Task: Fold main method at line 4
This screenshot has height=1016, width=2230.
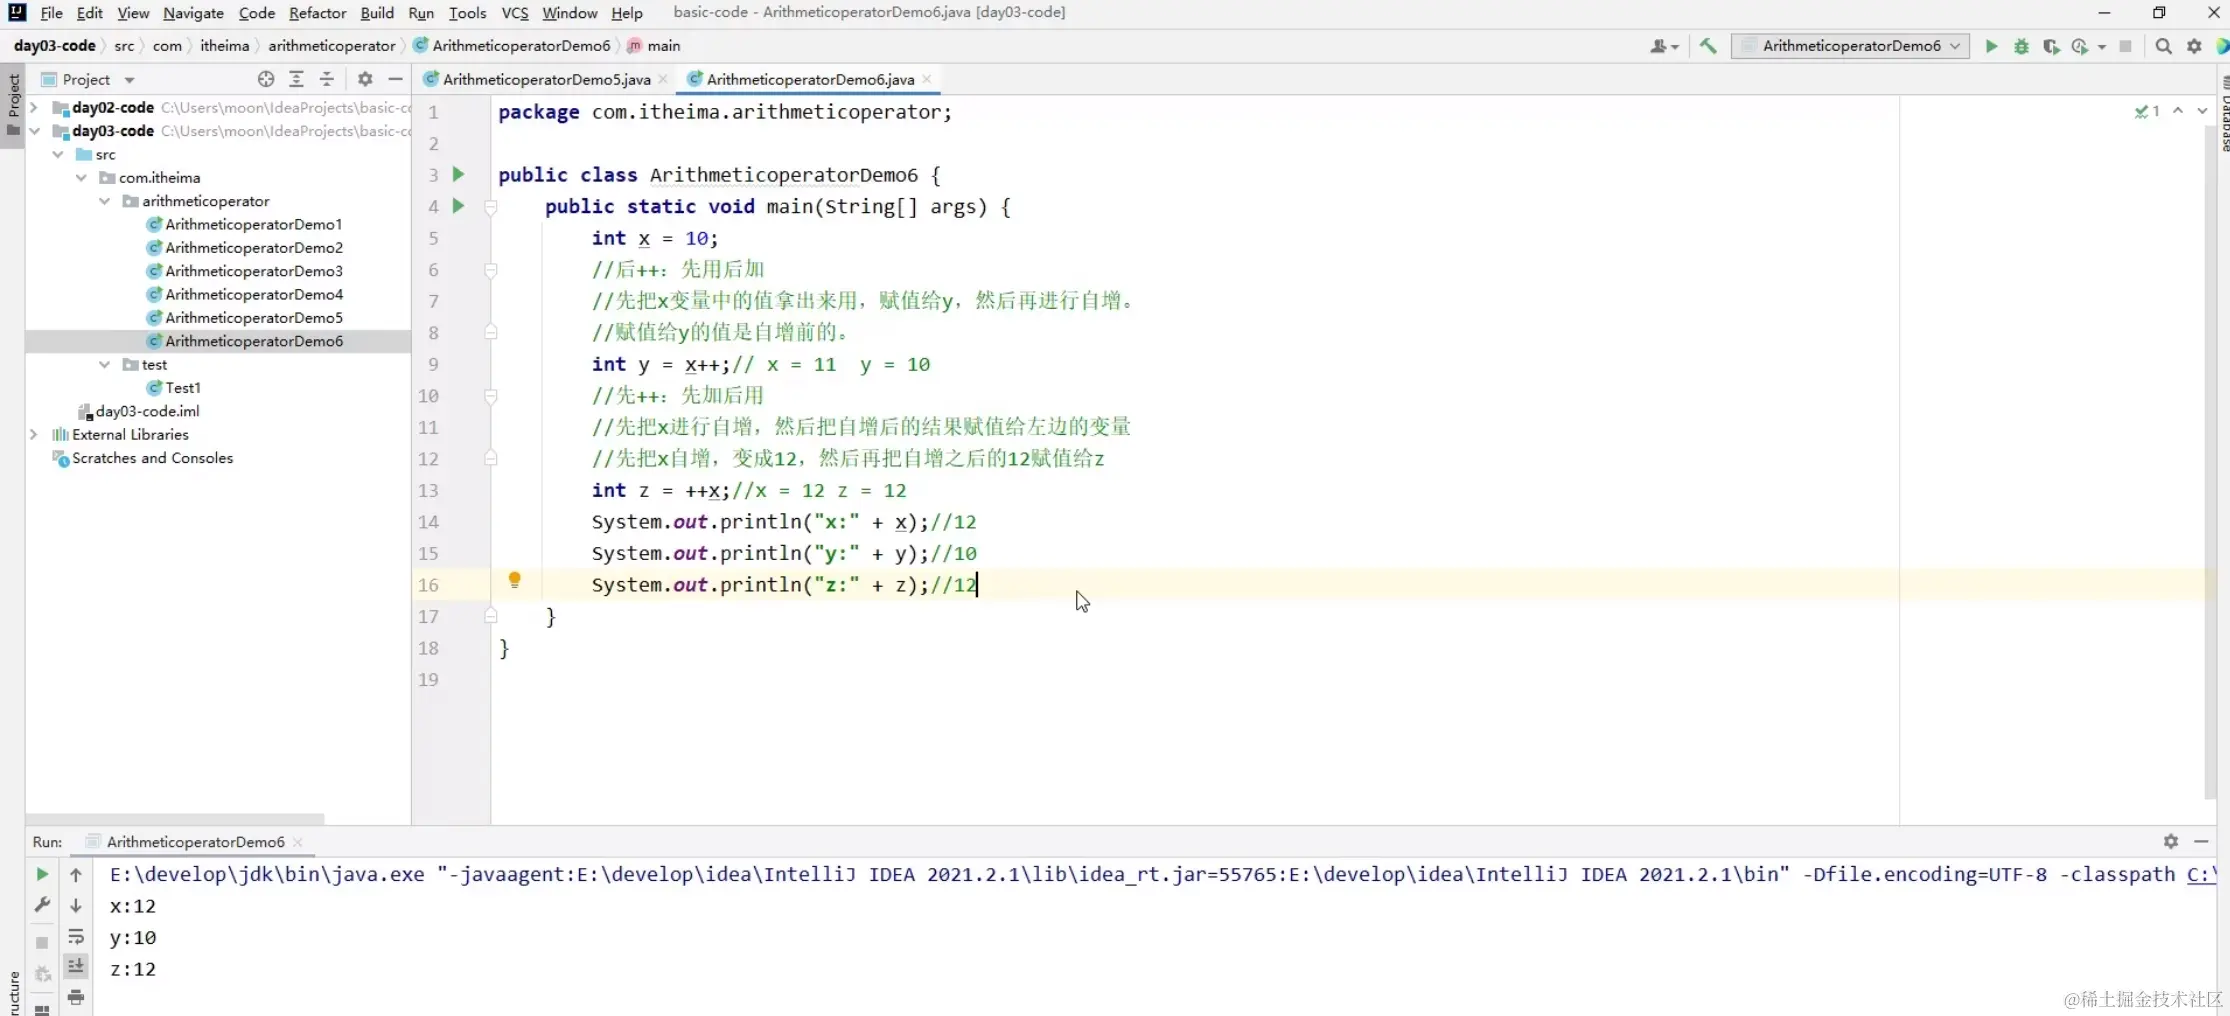Action: click(491, 207)
